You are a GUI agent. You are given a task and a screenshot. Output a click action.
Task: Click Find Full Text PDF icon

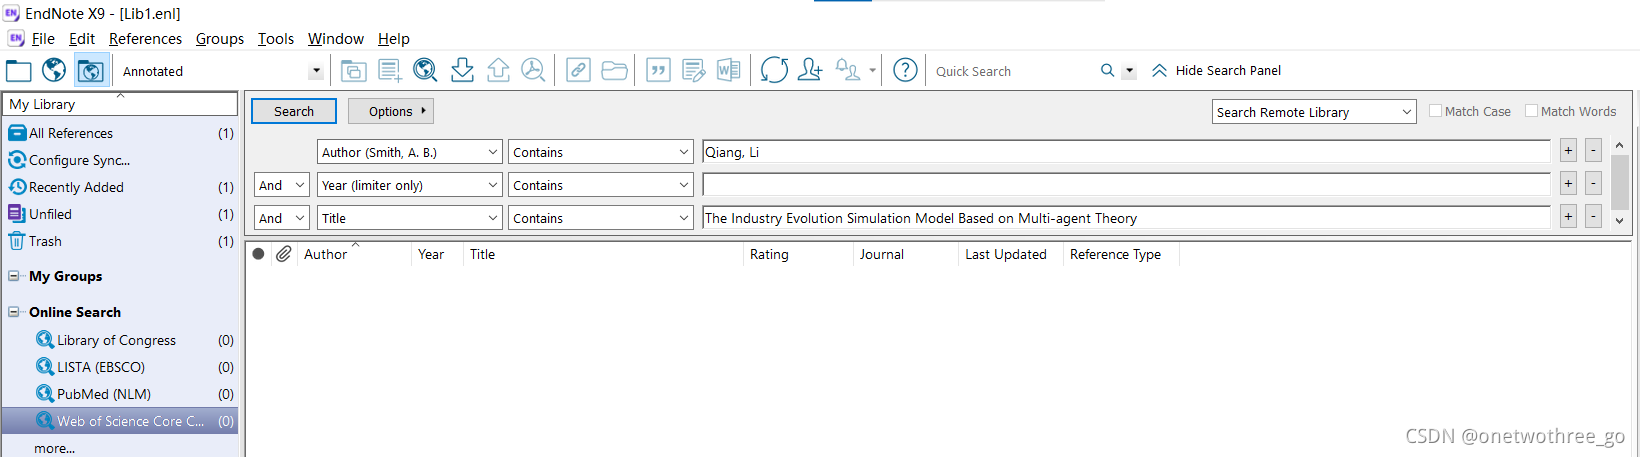tap(533, 70)
